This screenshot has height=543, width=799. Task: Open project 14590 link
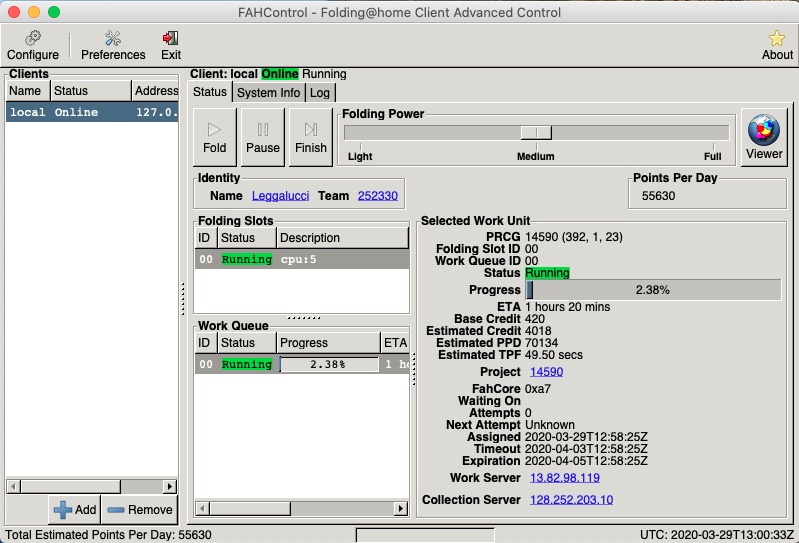pos(546,371)
